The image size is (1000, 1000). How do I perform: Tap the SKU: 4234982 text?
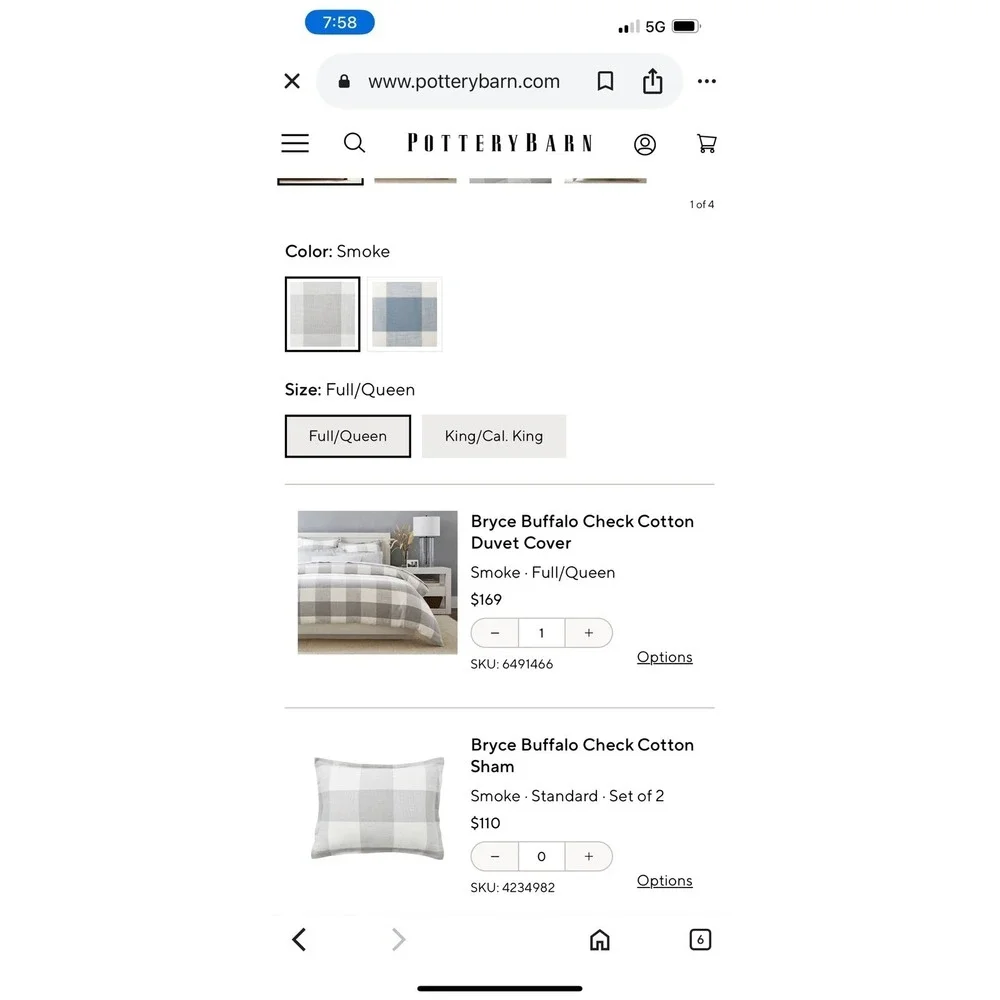pos(513,888)
